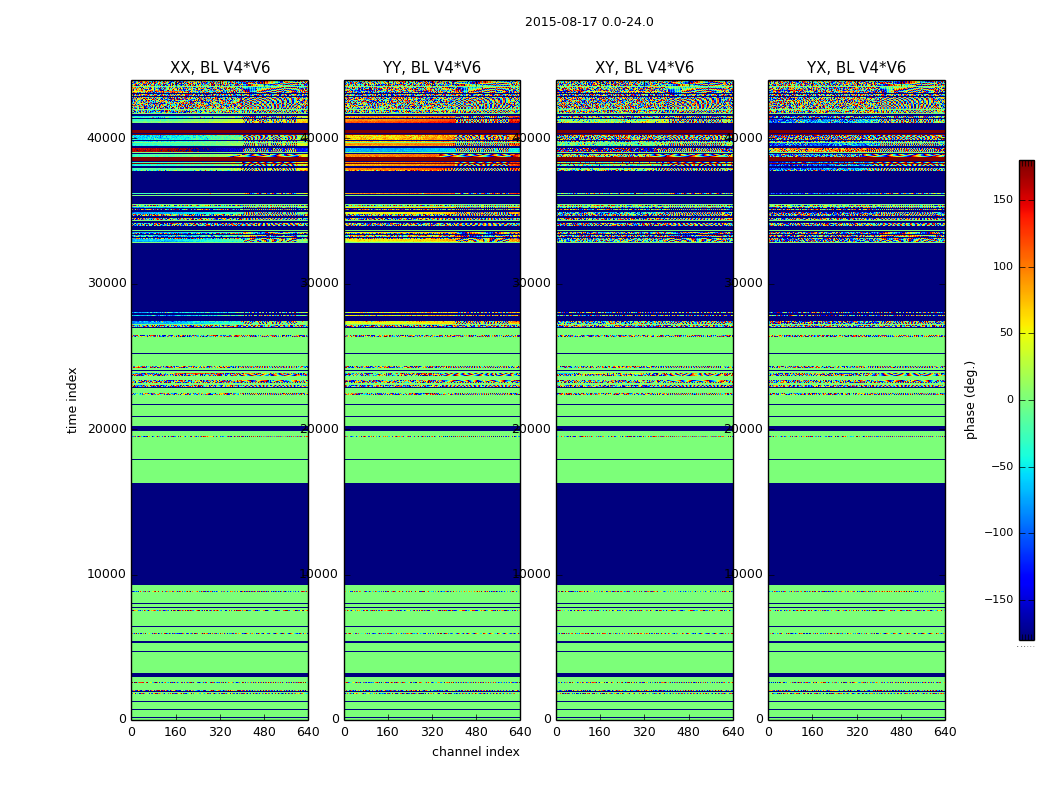1050x800 pixels.
Task: Select the "channel index" x-axis label
Action: click(x=475, y=752)
